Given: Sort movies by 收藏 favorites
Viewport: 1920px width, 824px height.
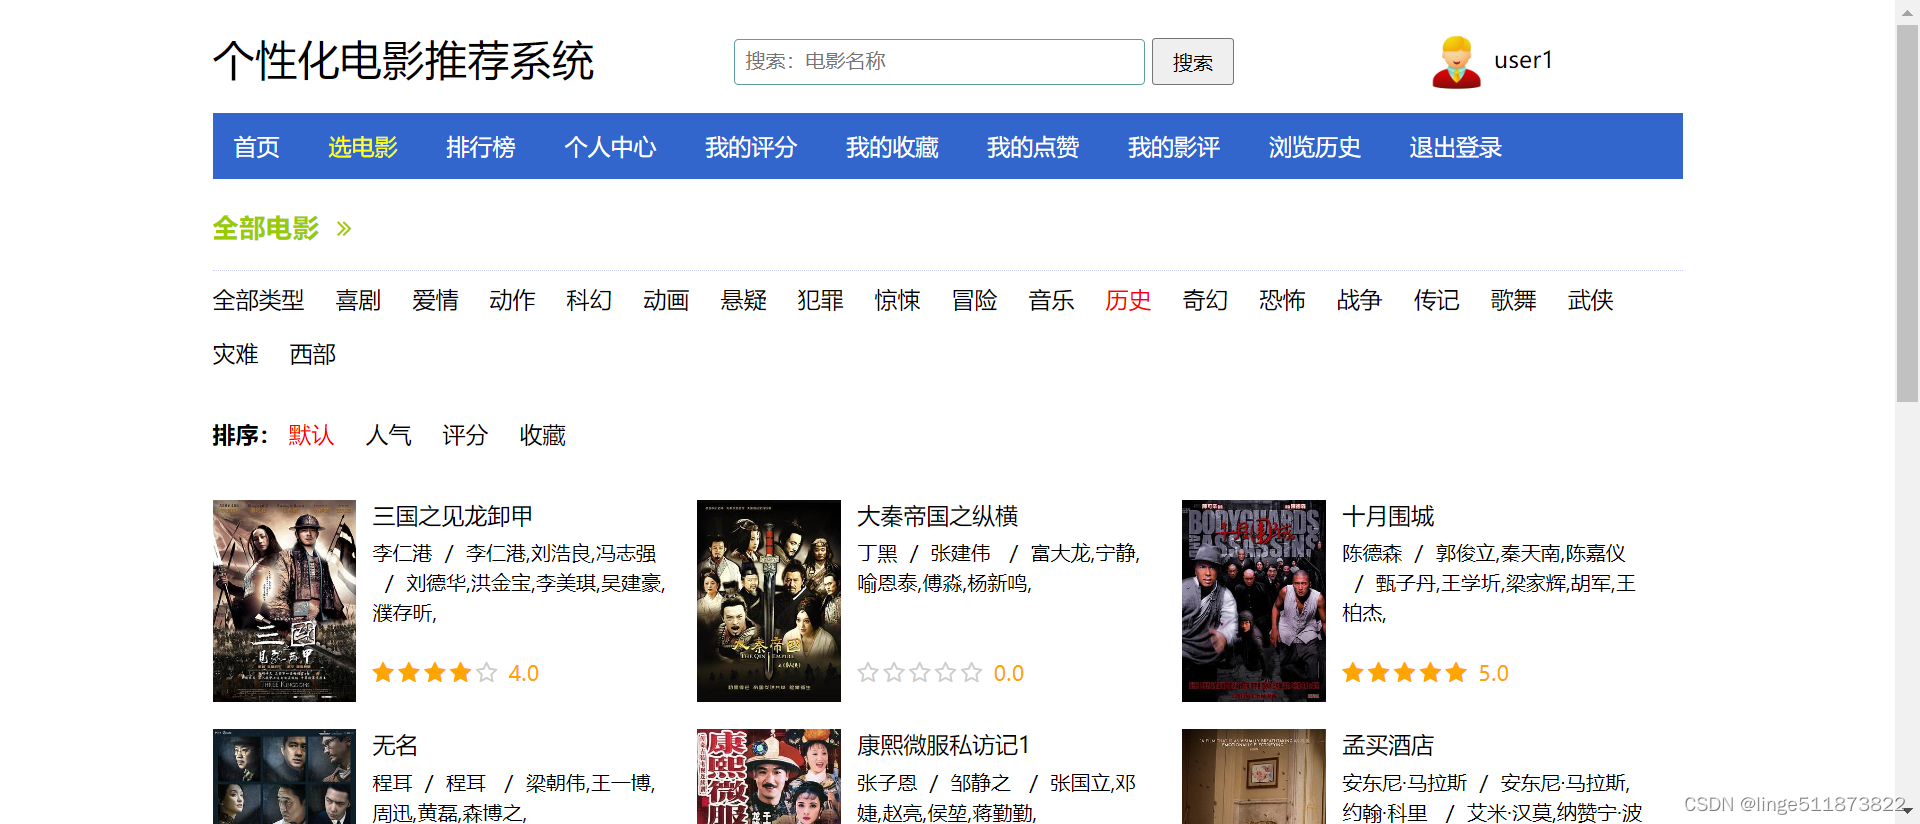Looking at the screenshot, I should (x=543, y=435).
